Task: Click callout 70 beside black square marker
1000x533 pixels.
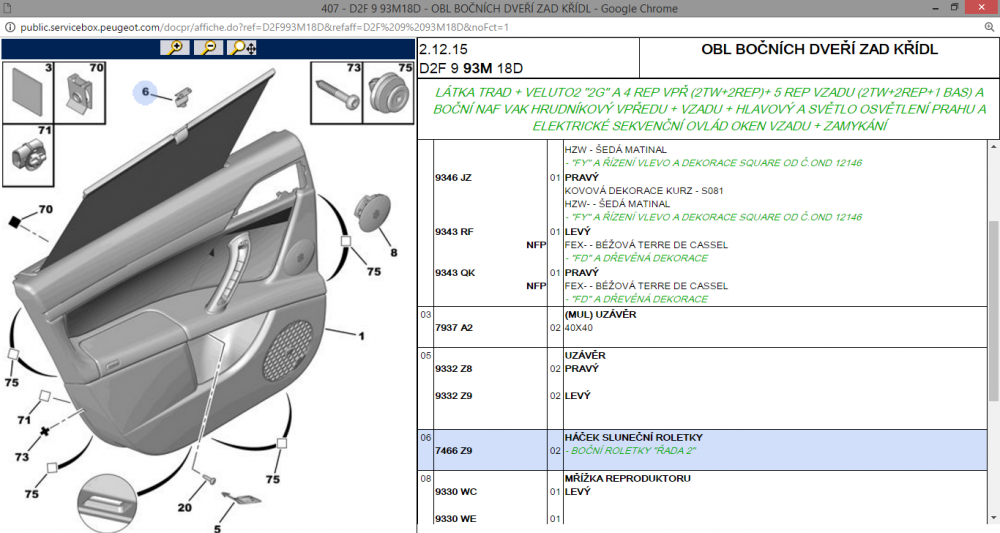Action: pos(45,209)
